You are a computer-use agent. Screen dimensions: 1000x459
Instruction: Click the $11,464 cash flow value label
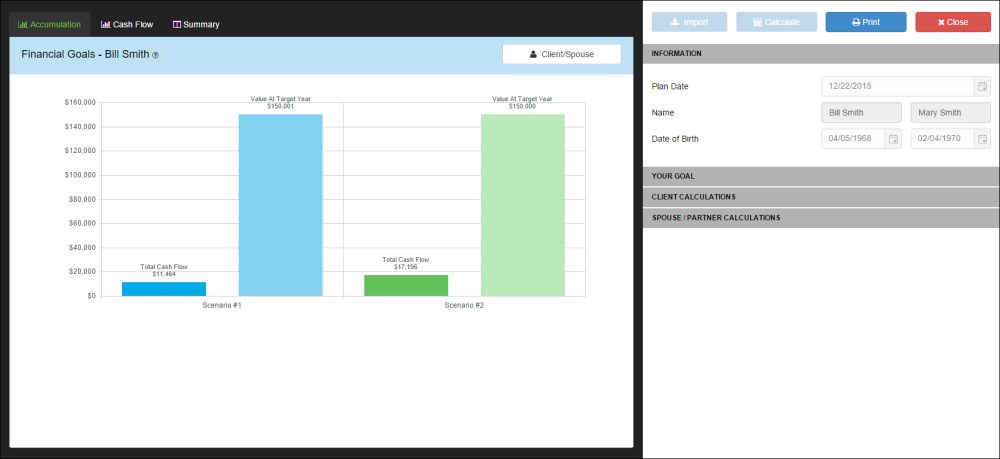[x=164, y=274]
